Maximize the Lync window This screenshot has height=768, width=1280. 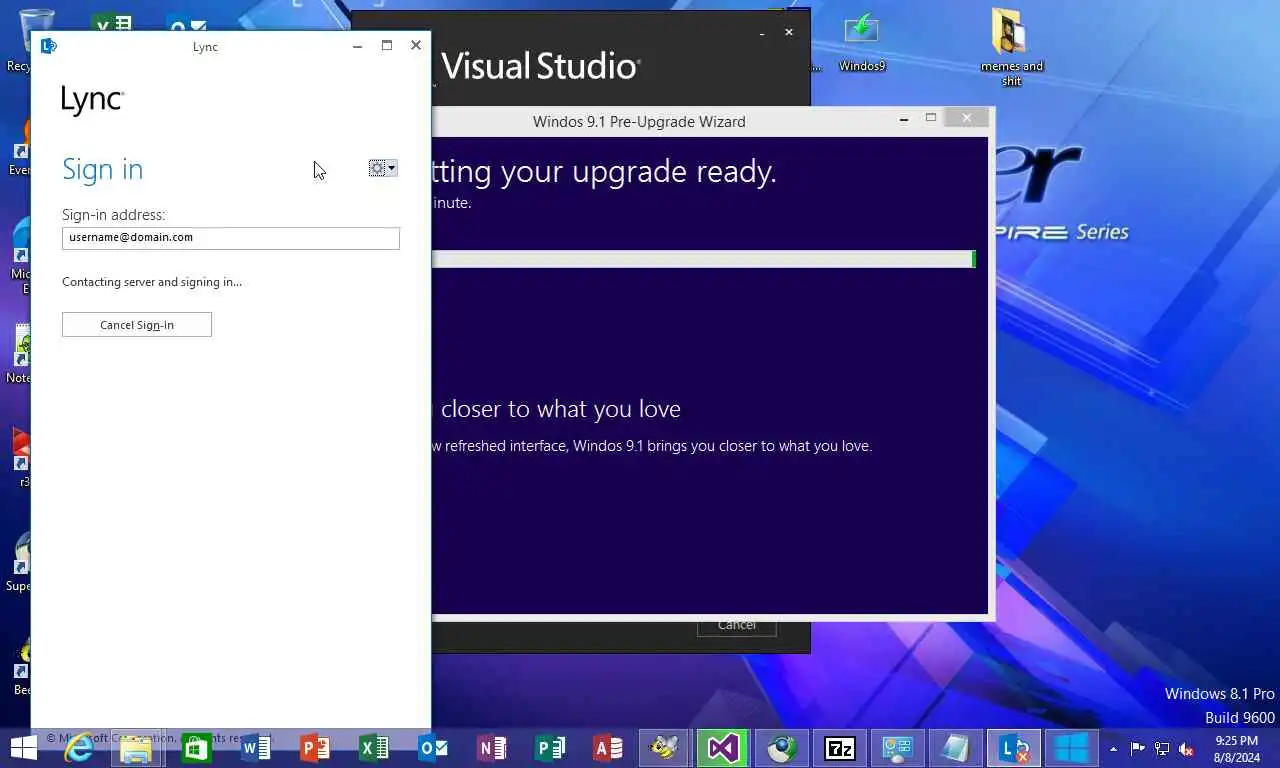tap(387, 45)
